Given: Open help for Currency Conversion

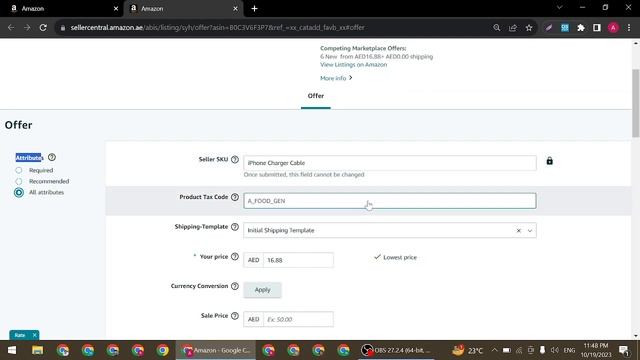Looking at the screenshot, I should (x=235, y=286).
